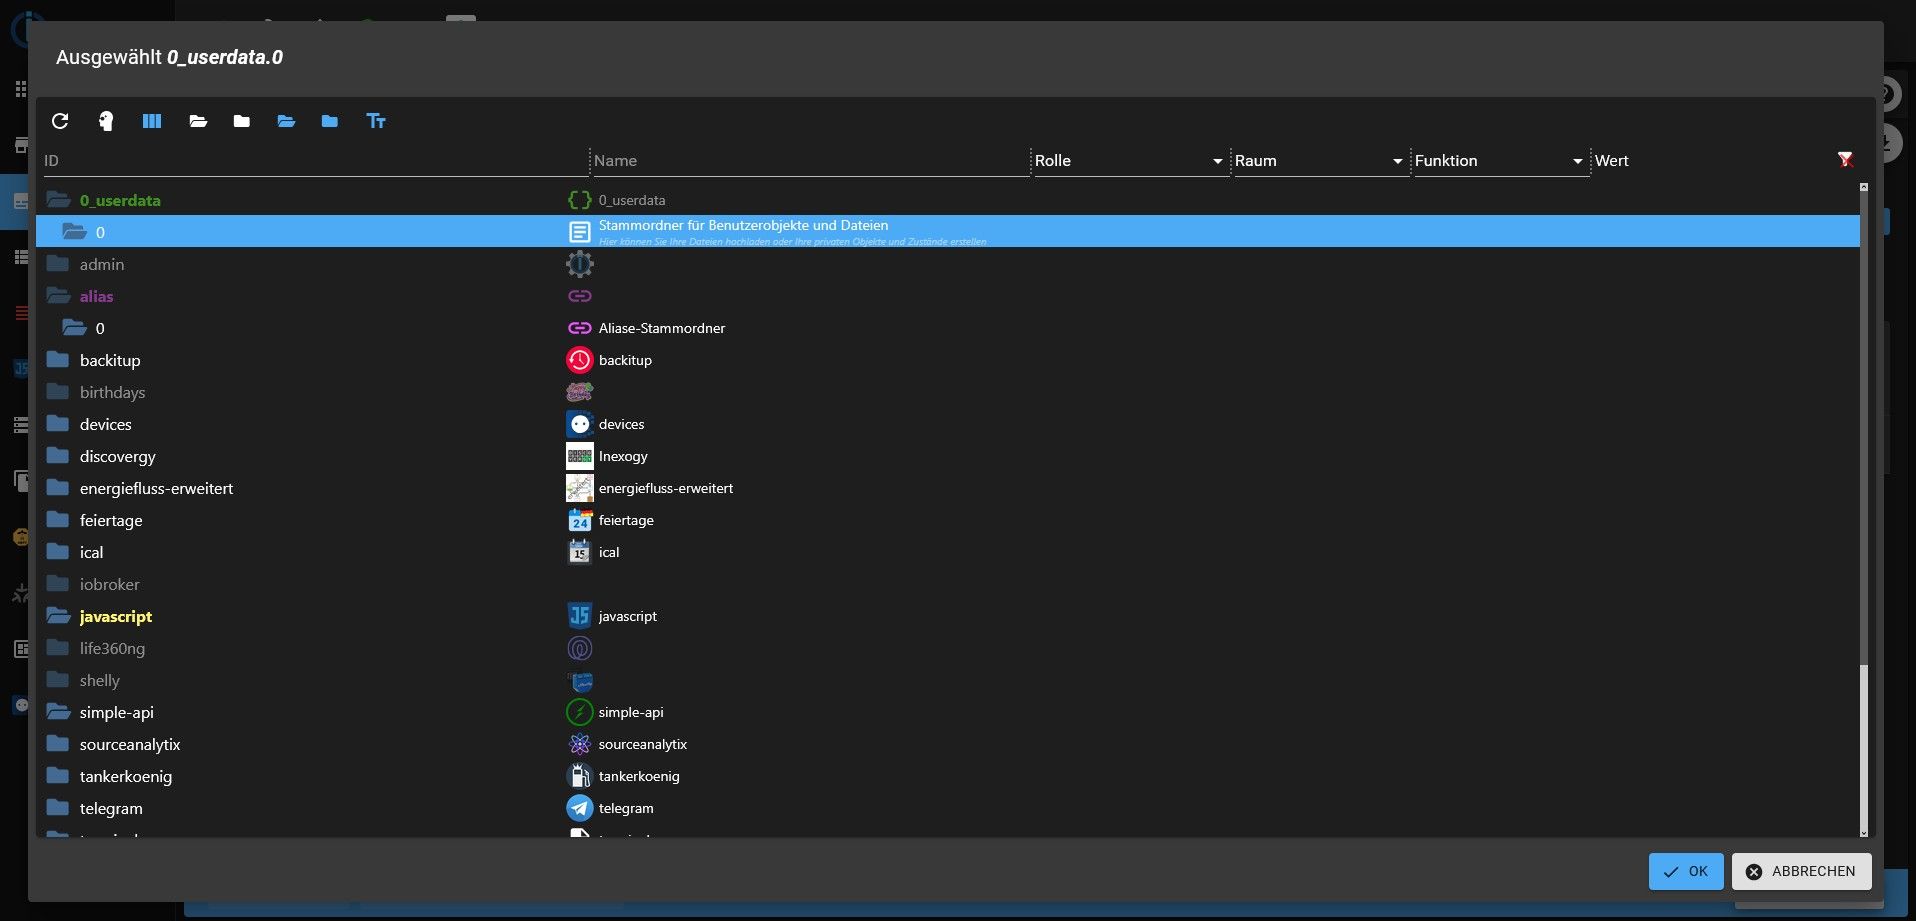Collapse the 0_userdata folder
The height and width of the screenshot is (921, 1916).
[58, 200]
